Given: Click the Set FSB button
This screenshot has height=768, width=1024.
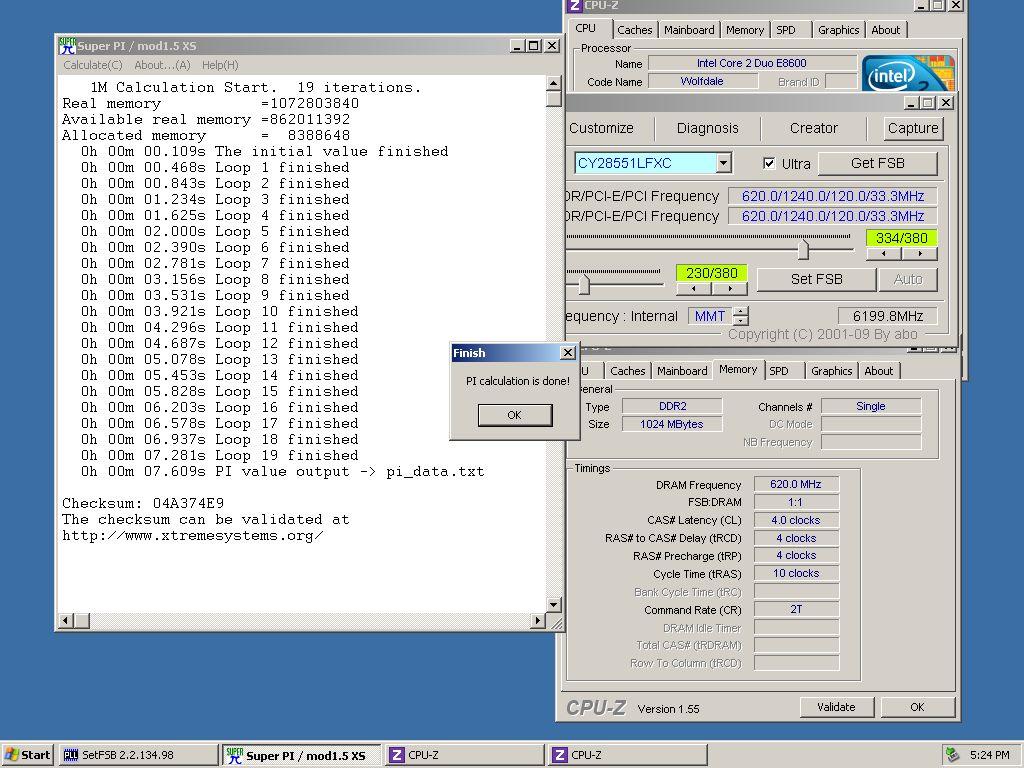Looking at the screenshot, I should (816, 280).
